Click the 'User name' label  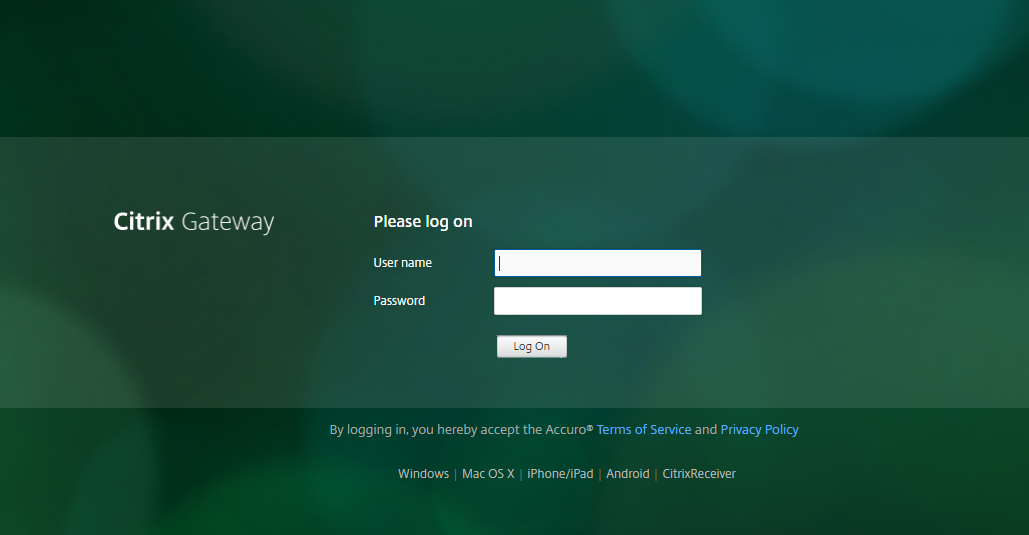pyautogui.click(x=402, y=263)
